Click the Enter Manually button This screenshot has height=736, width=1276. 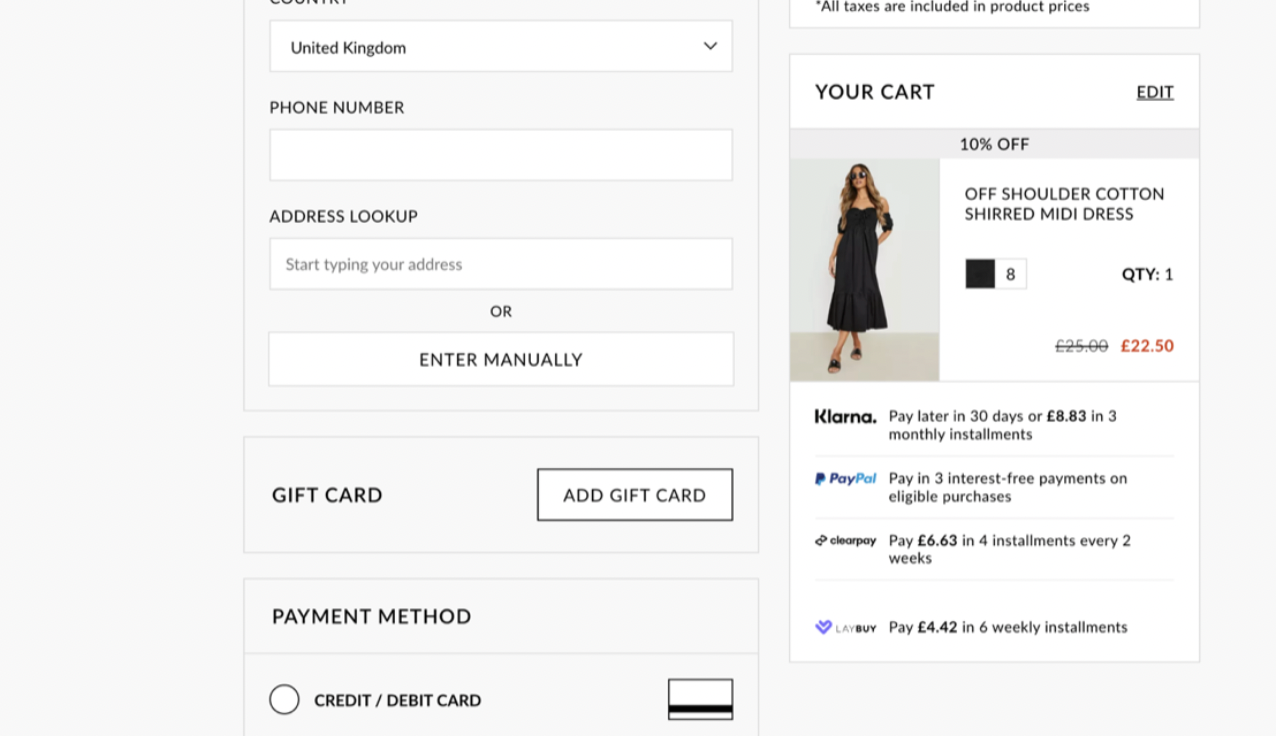click(500, 359)
